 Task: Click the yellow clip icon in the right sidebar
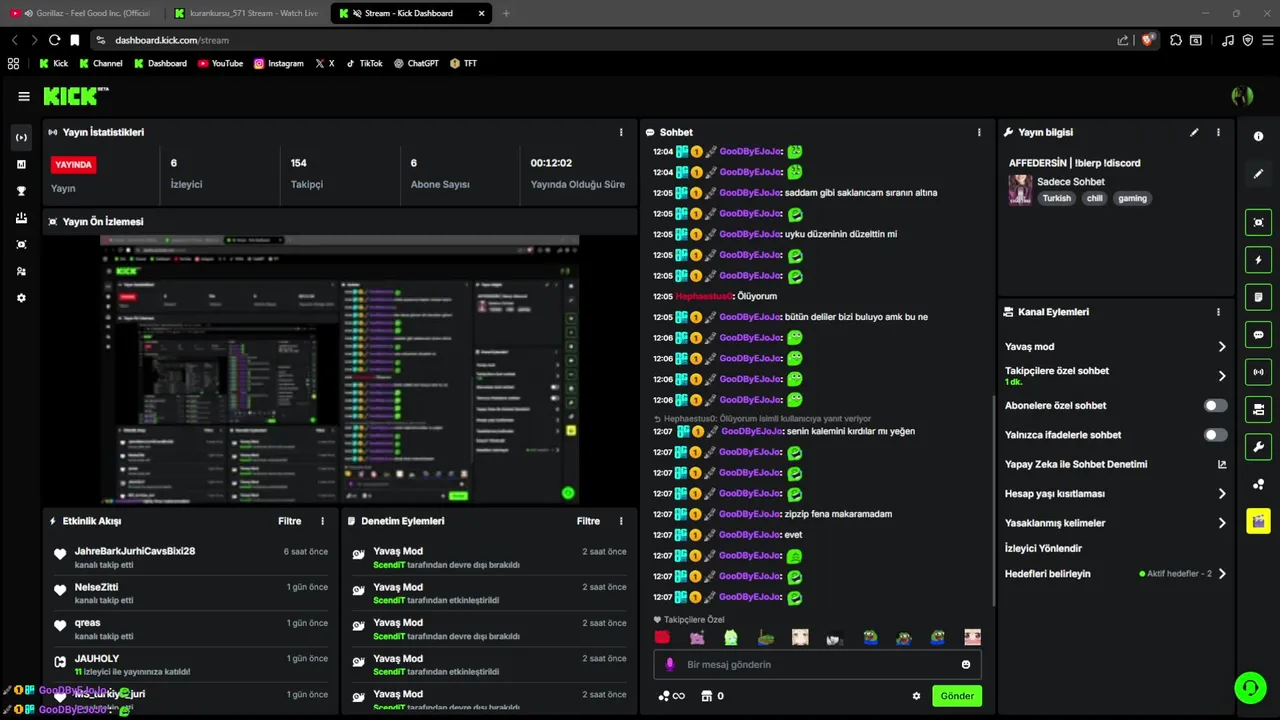coord(1258,521)
